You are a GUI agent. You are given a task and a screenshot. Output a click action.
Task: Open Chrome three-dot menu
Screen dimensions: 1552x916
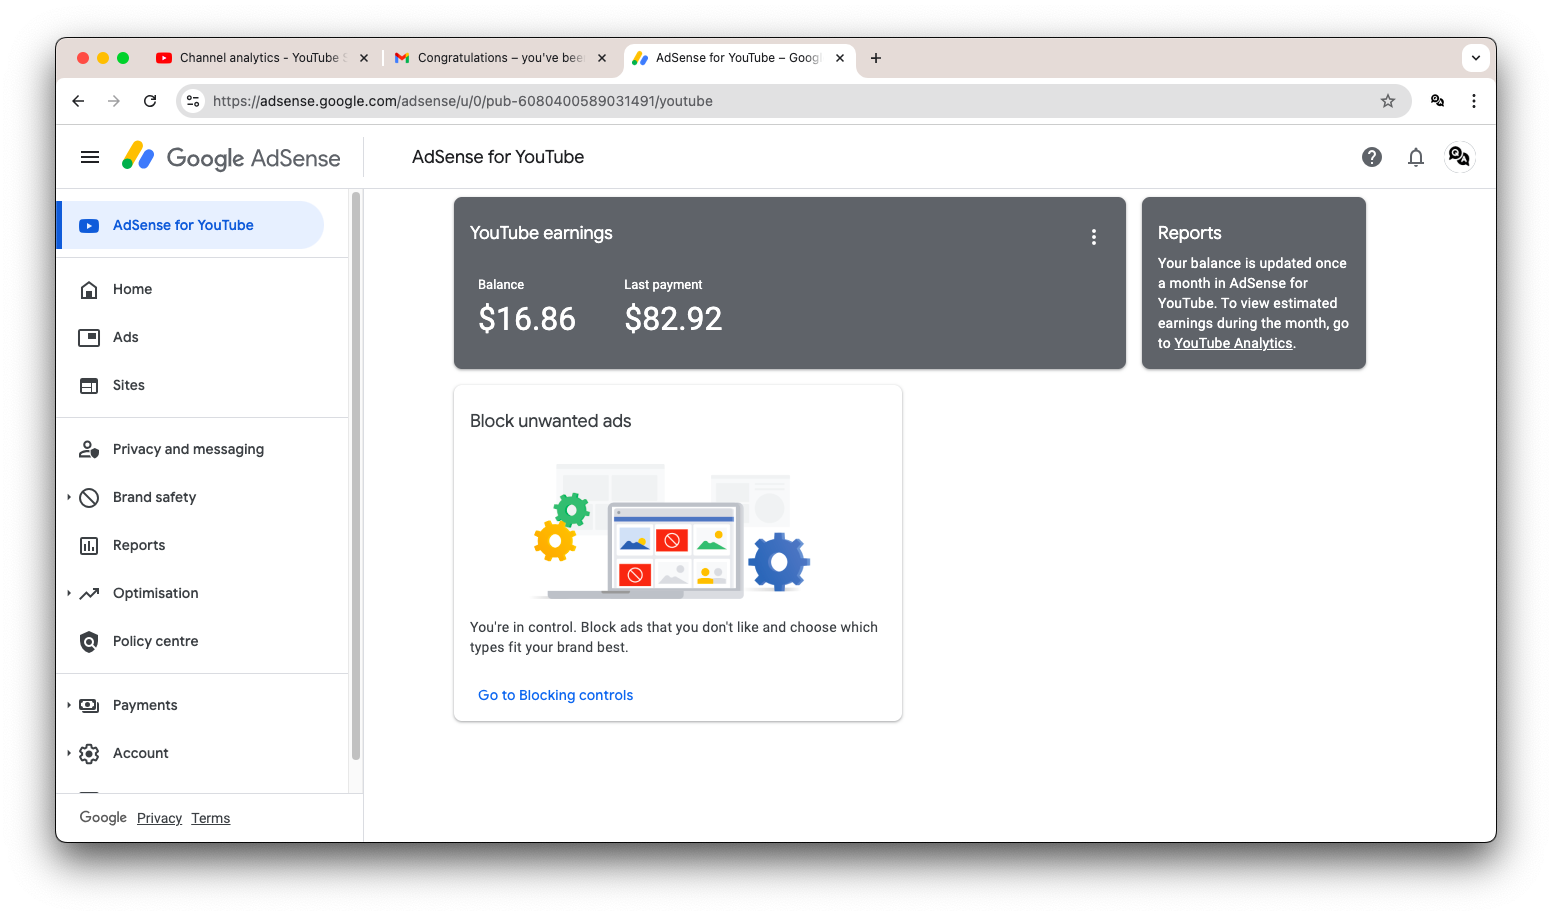[1474, 101]
